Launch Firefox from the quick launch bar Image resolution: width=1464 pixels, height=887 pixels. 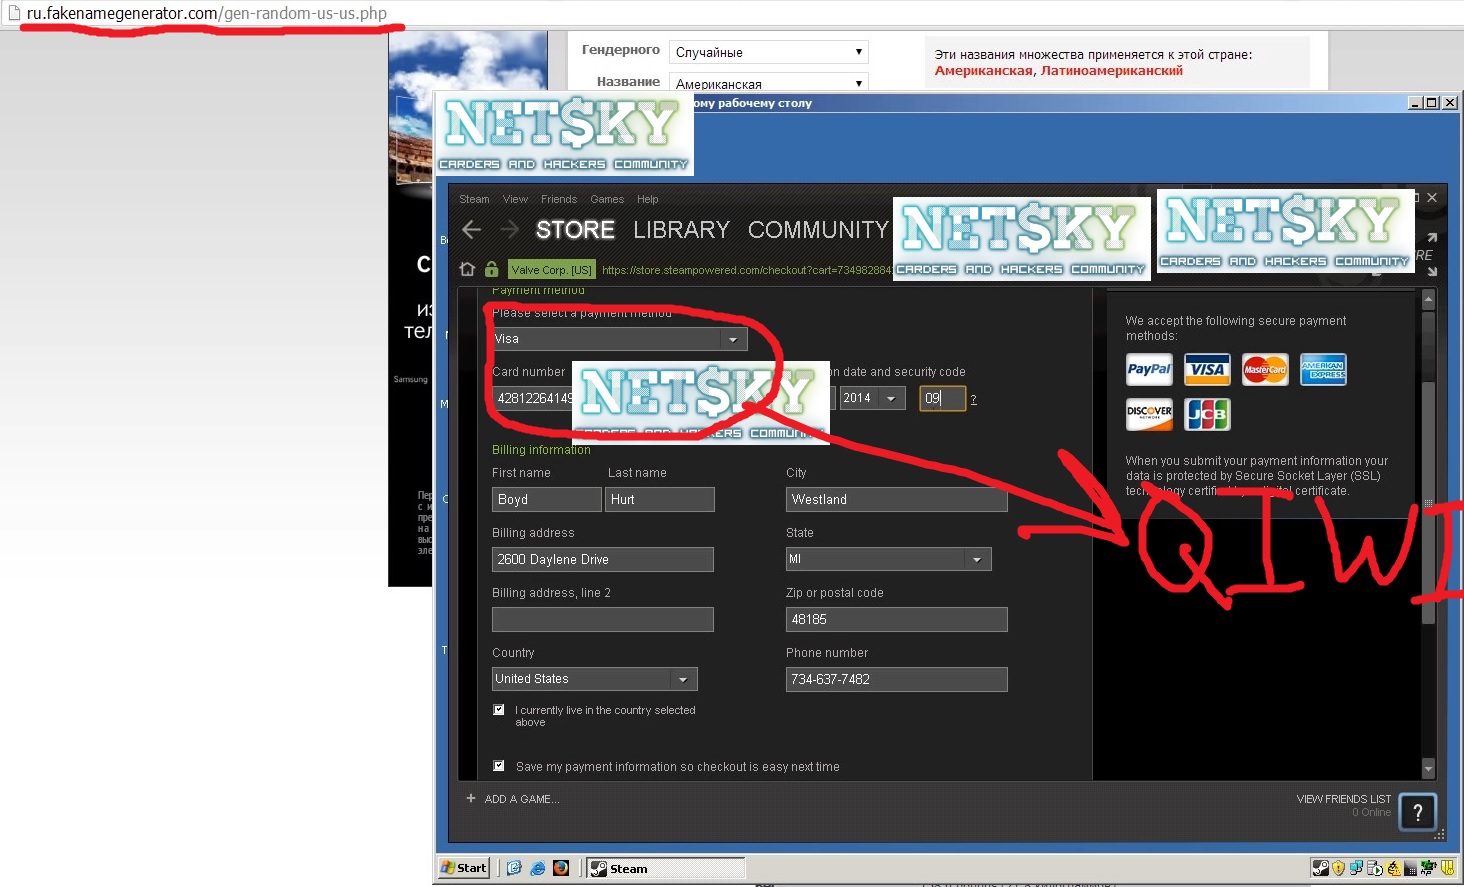point(561,868)
